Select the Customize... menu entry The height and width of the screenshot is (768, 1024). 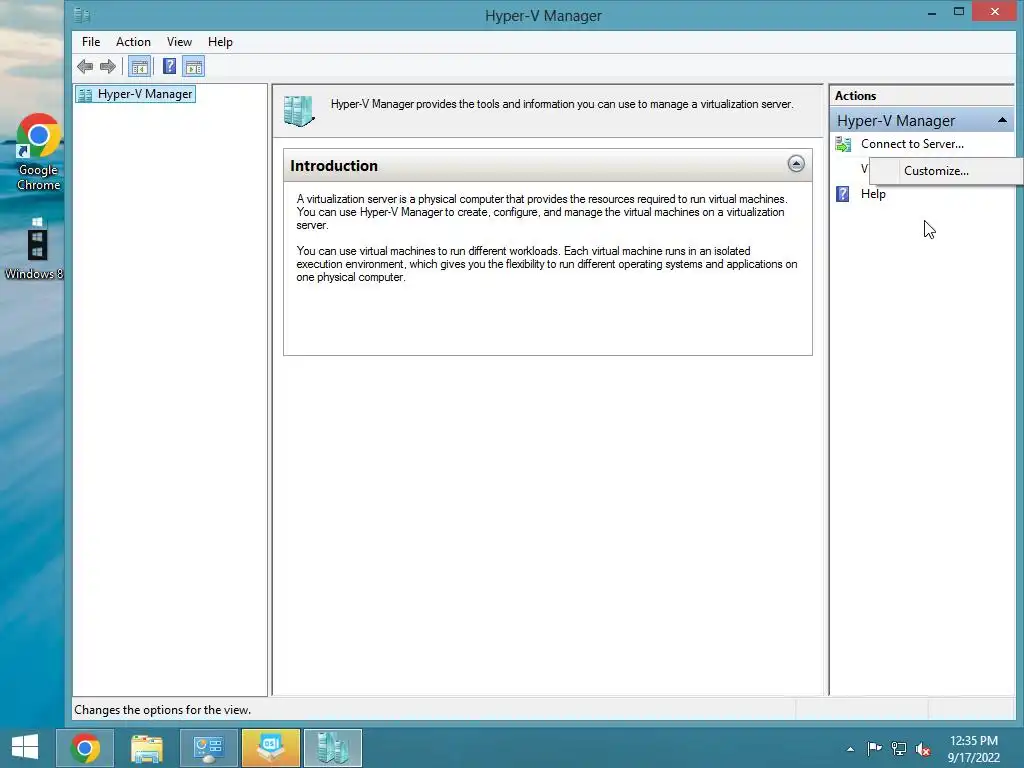[936, 171]
